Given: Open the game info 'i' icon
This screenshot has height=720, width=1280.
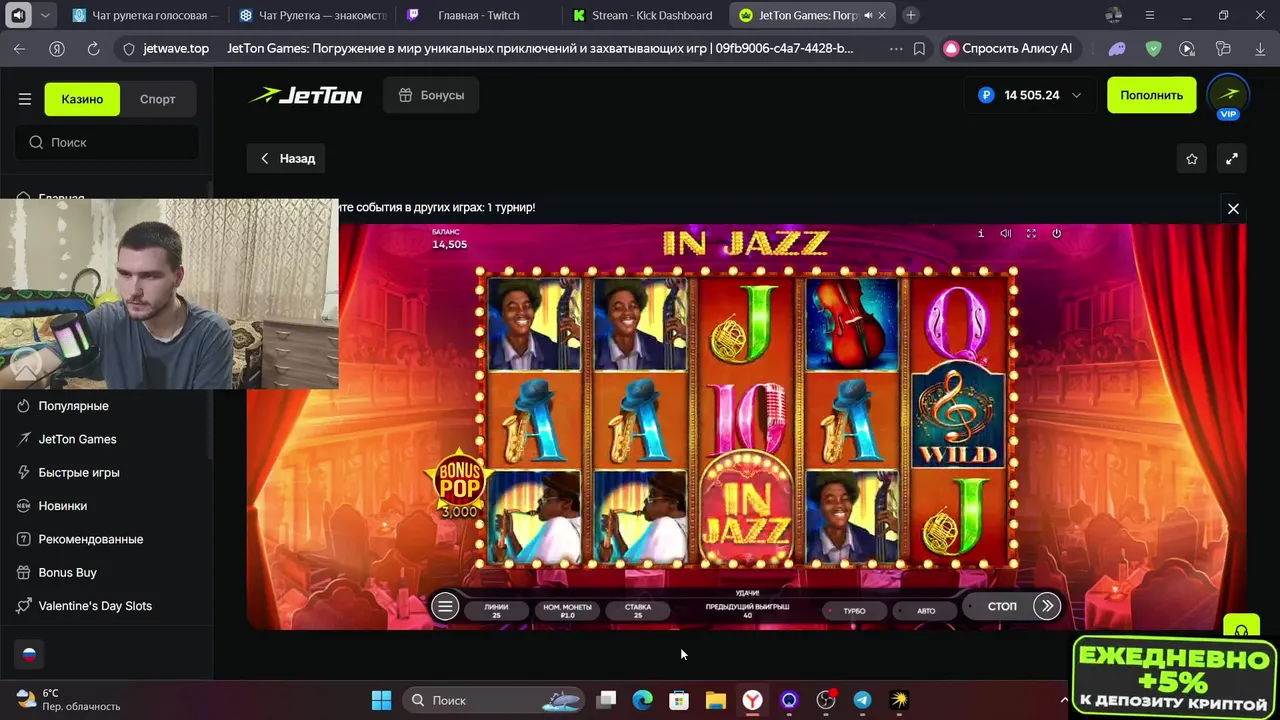Looking at the screenshot, I should pyautogui.click(x=980, y=233).
